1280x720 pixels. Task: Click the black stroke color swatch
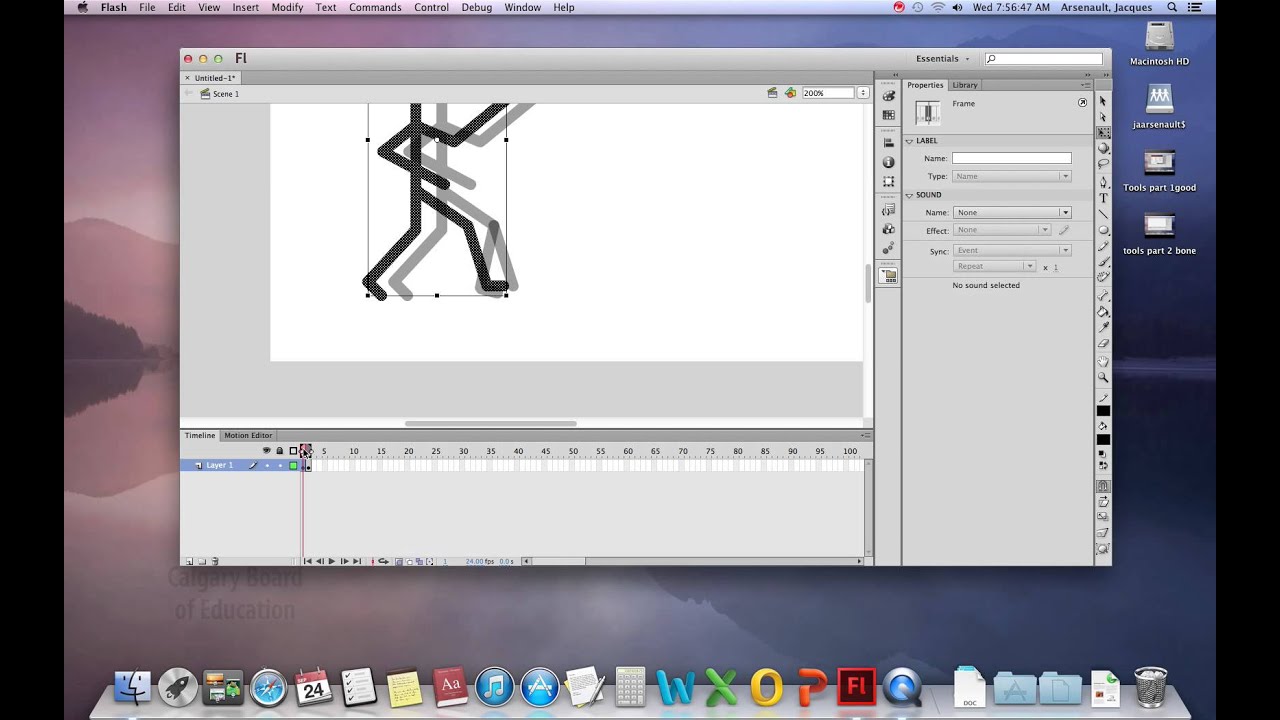[x=1103, y=411]
